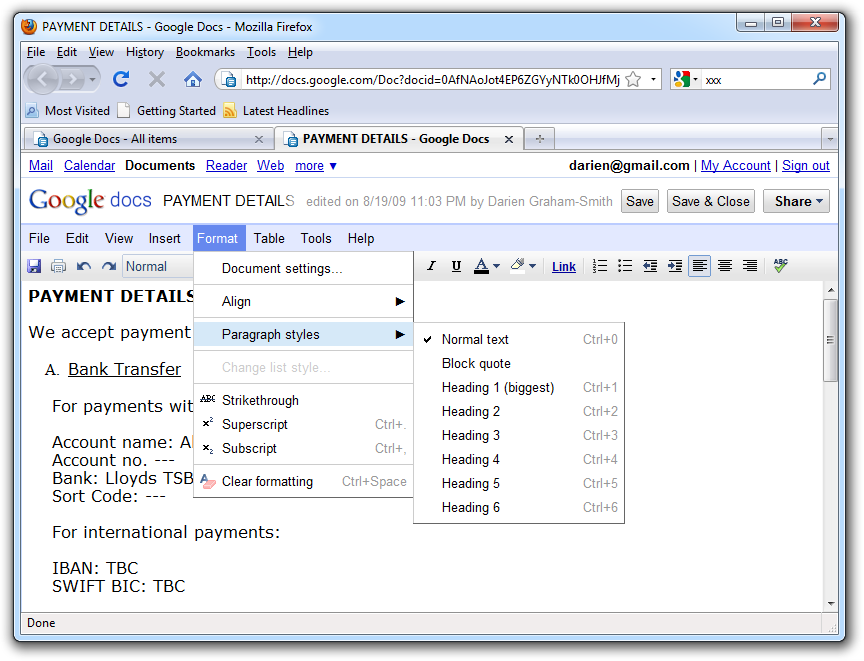Stop loading with the X icon

157,80
